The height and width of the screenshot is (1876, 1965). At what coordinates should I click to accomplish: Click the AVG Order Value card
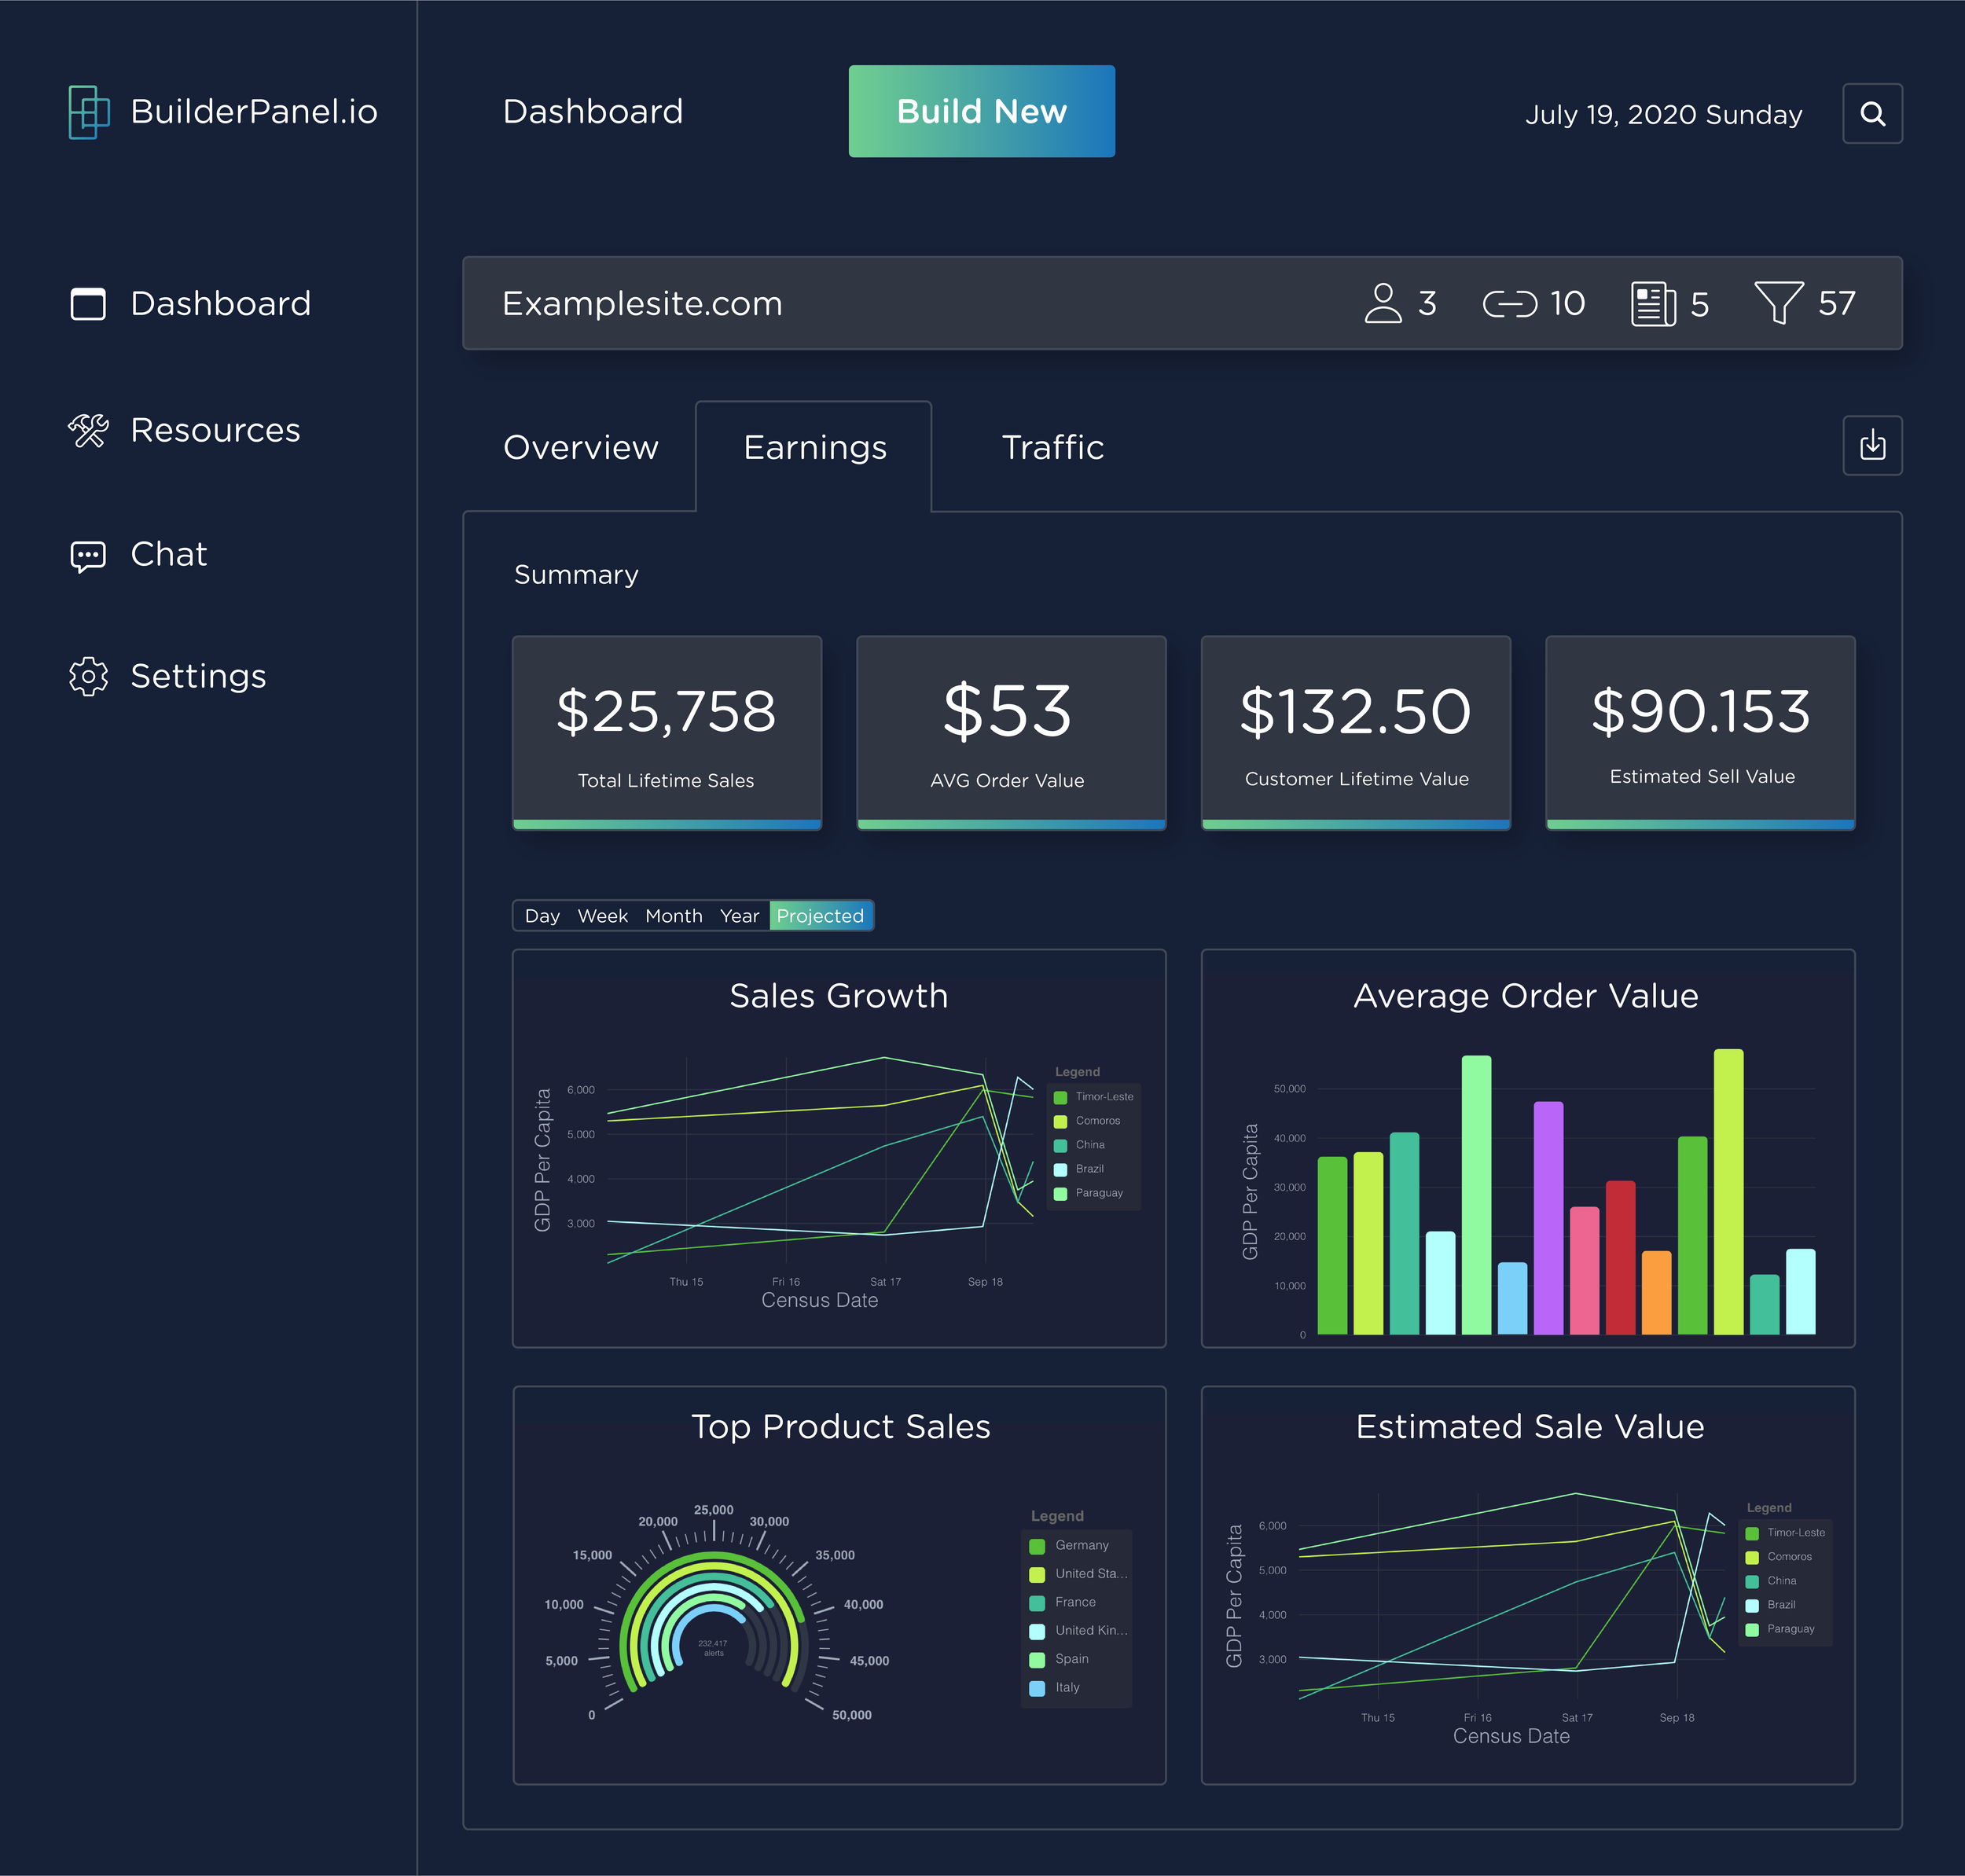click(1011, 733)
